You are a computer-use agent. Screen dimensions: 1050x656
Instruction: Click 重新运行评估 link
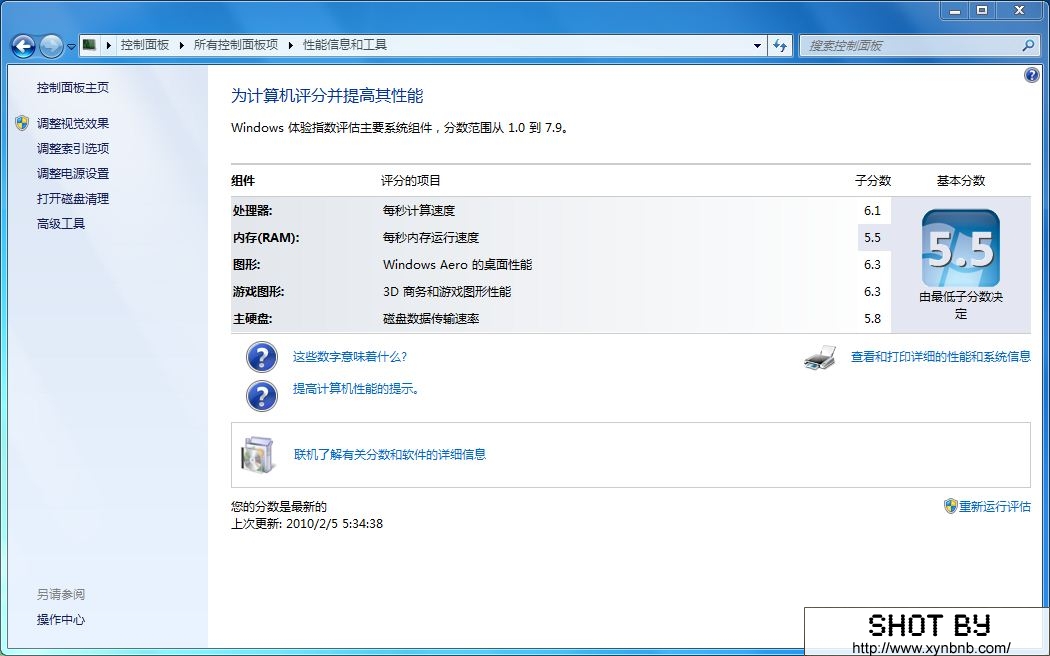994,507
